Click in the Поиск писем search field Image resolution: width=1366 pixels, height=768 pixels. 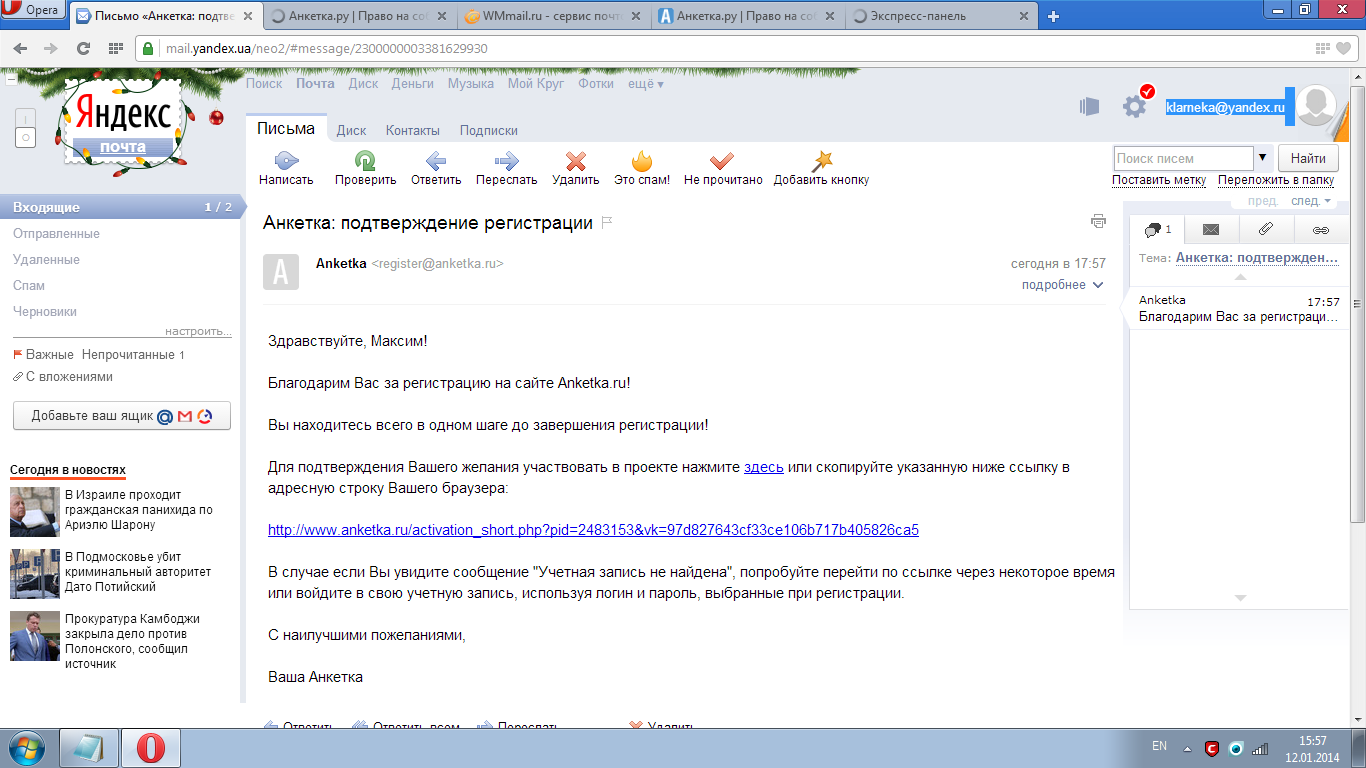(x=1183, y=158)
